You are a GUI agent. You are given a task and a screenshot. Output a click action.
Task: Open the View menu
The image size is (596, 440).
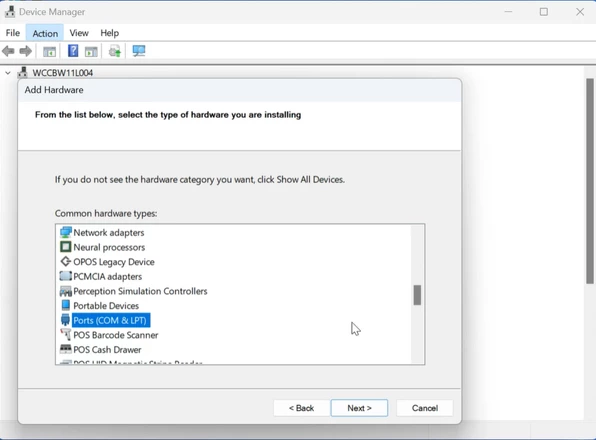pos(79,33)
